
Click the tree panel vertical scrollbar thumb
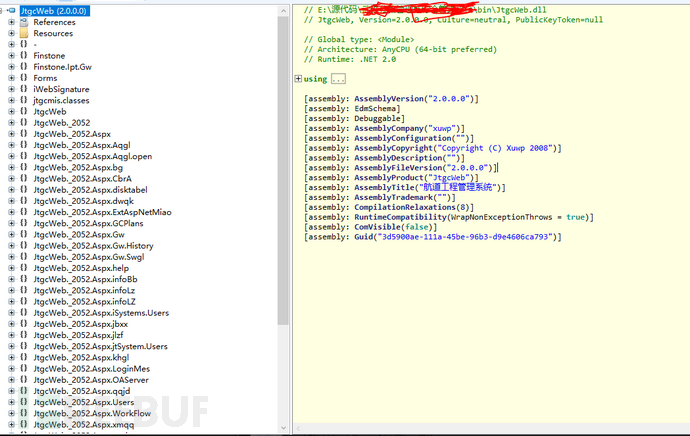283,171
